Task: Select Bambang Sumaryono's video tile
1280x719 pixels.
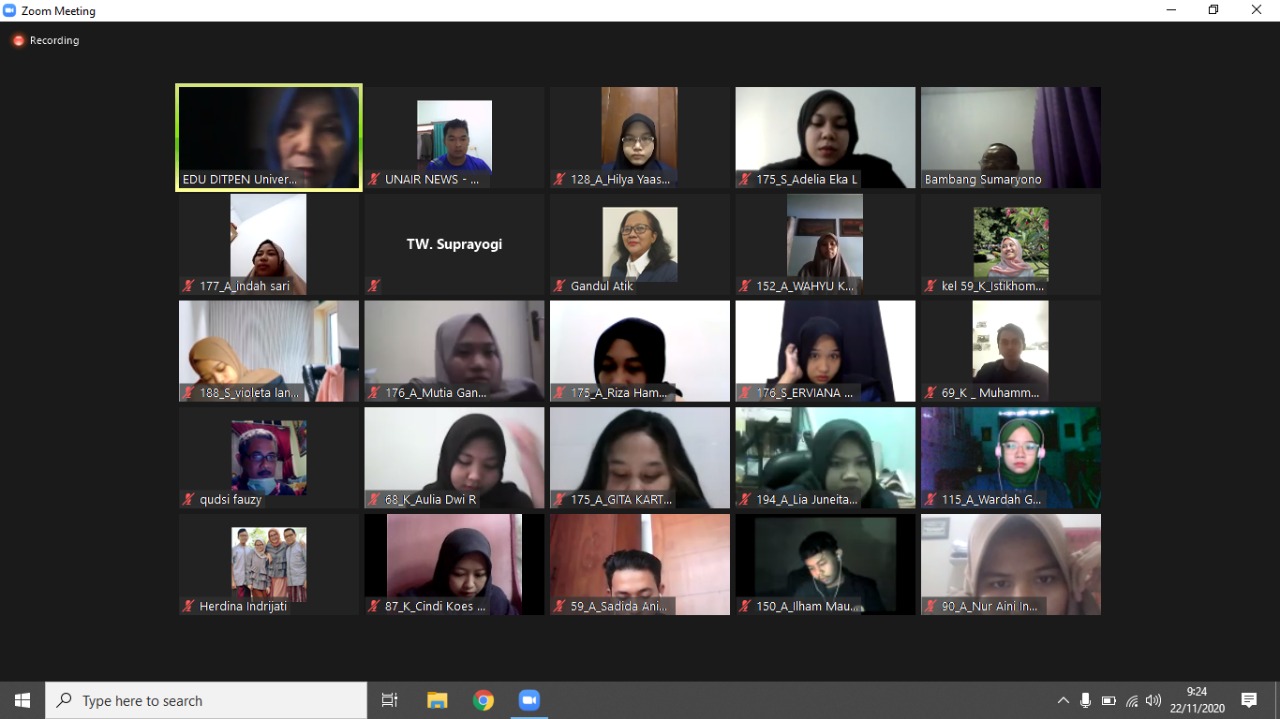Action: (x=1010, y=137)
